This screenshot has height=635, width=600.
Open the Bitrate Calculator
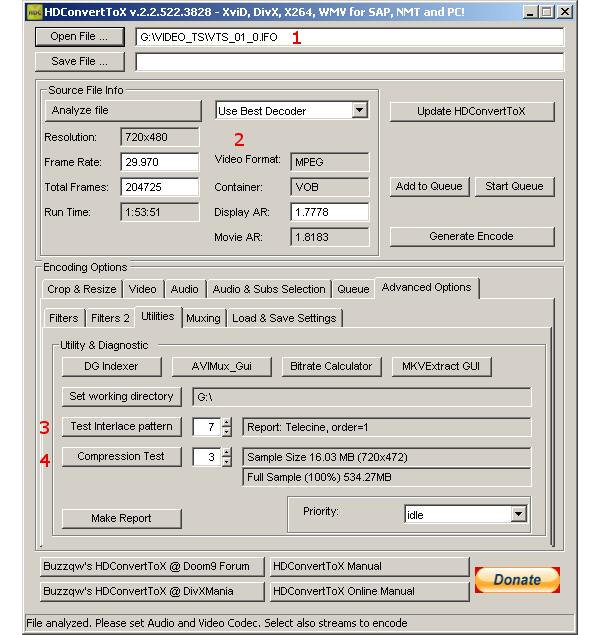332,367
